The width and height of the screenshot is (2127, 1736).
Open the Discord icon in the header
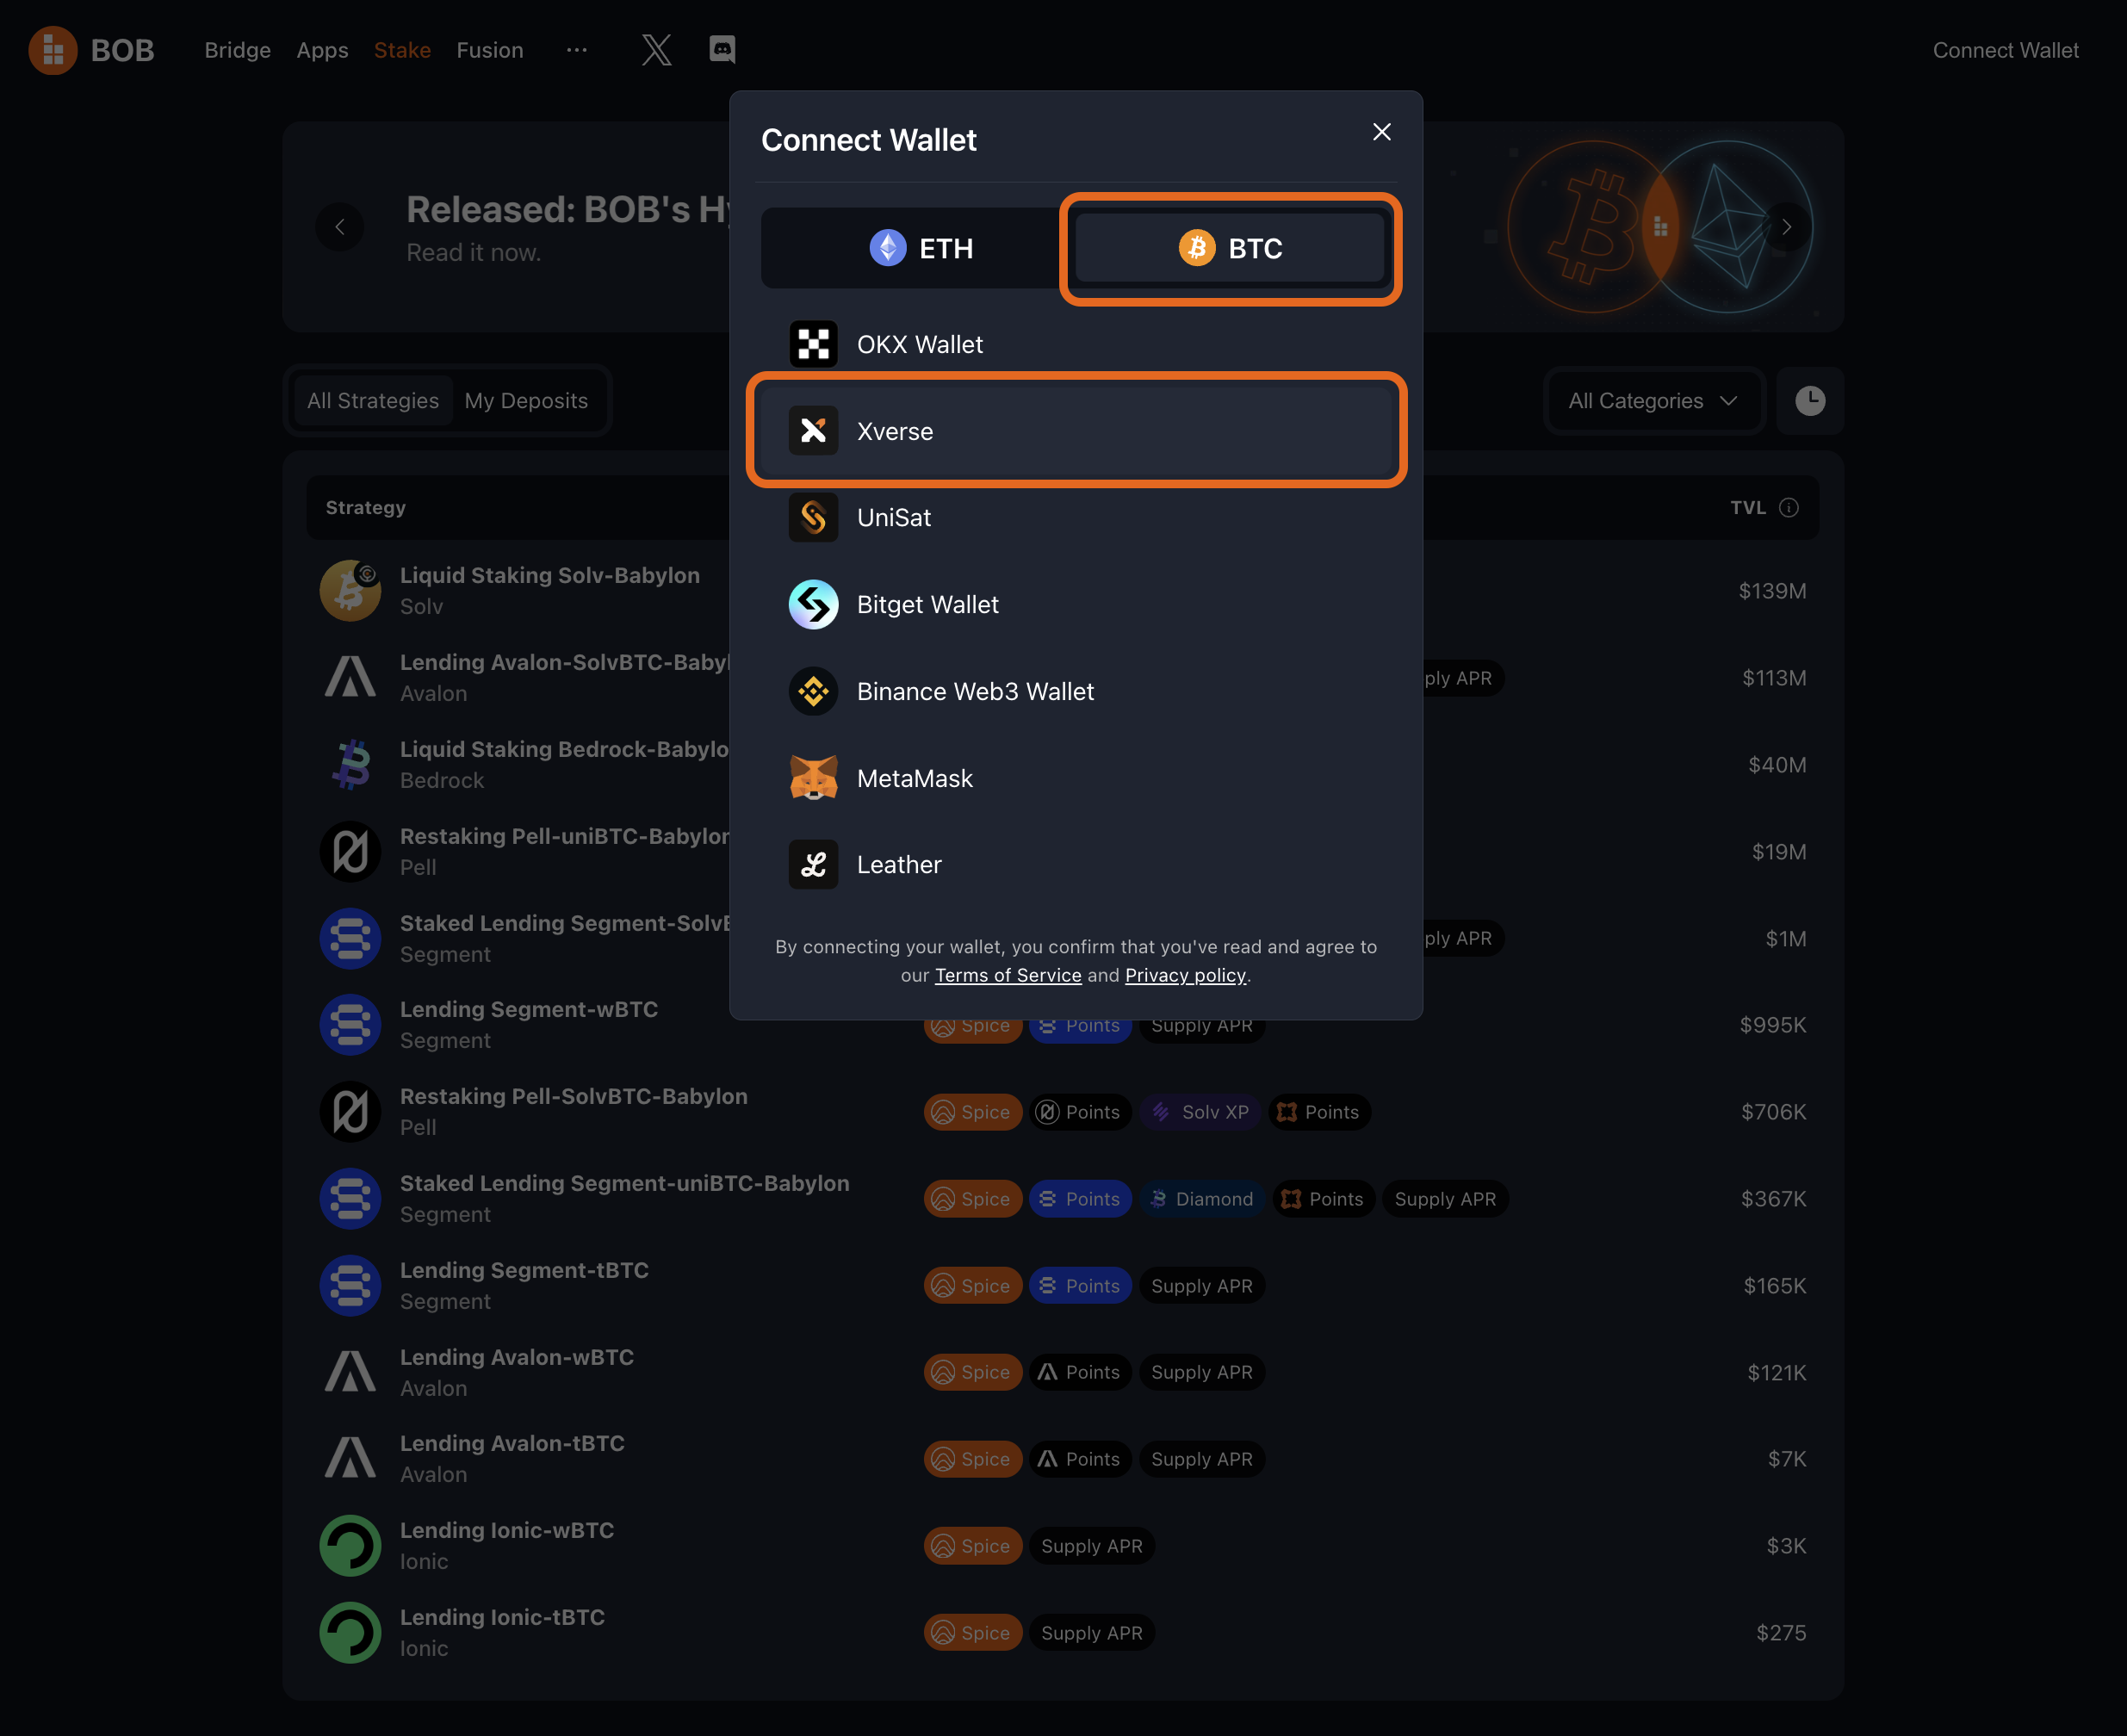[722, 49]
